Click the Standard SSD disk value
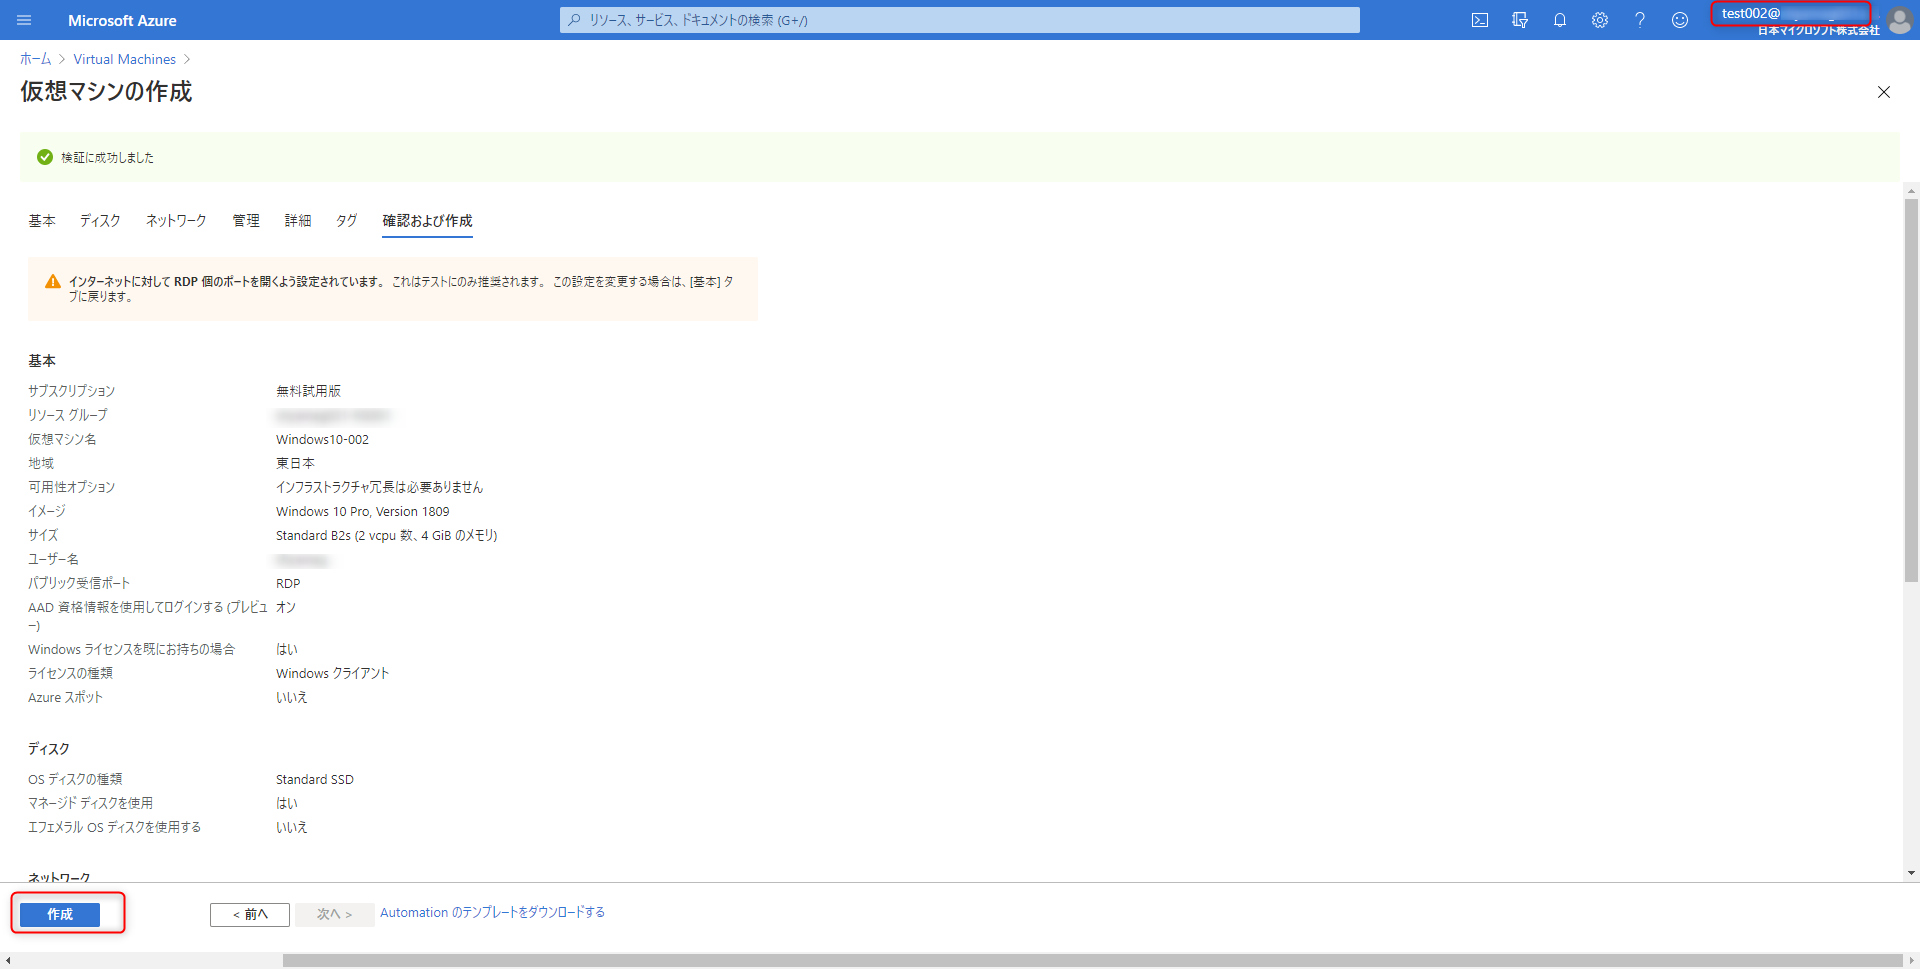The height and width of the screenshot is (970, 1920). [315, 780]
